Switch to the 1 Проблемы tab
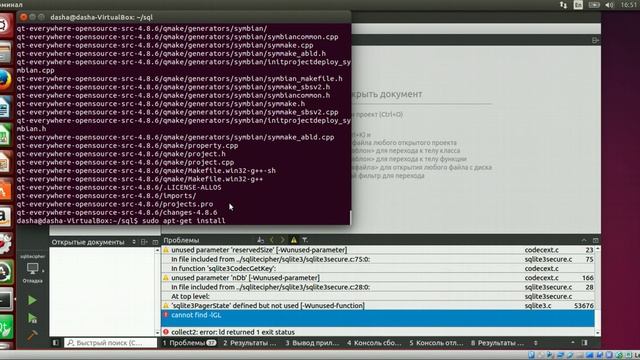This screenshot has width=640, height=360. pos(189,343)
